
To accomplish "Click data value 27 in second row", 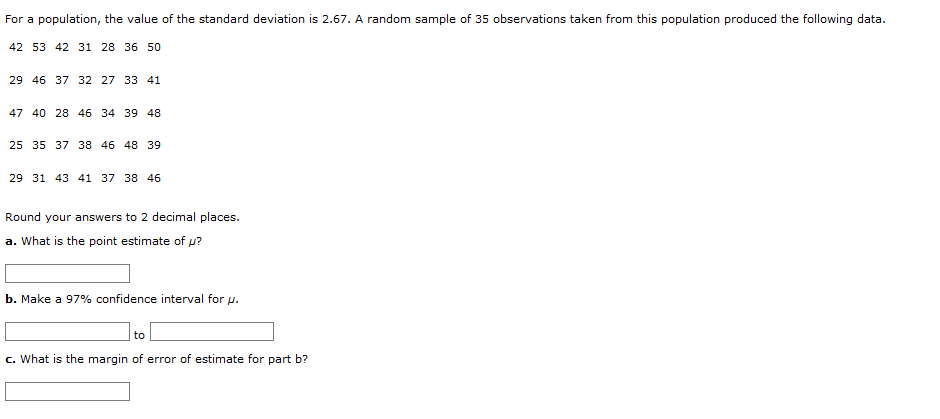I will [x=108, y=80].
